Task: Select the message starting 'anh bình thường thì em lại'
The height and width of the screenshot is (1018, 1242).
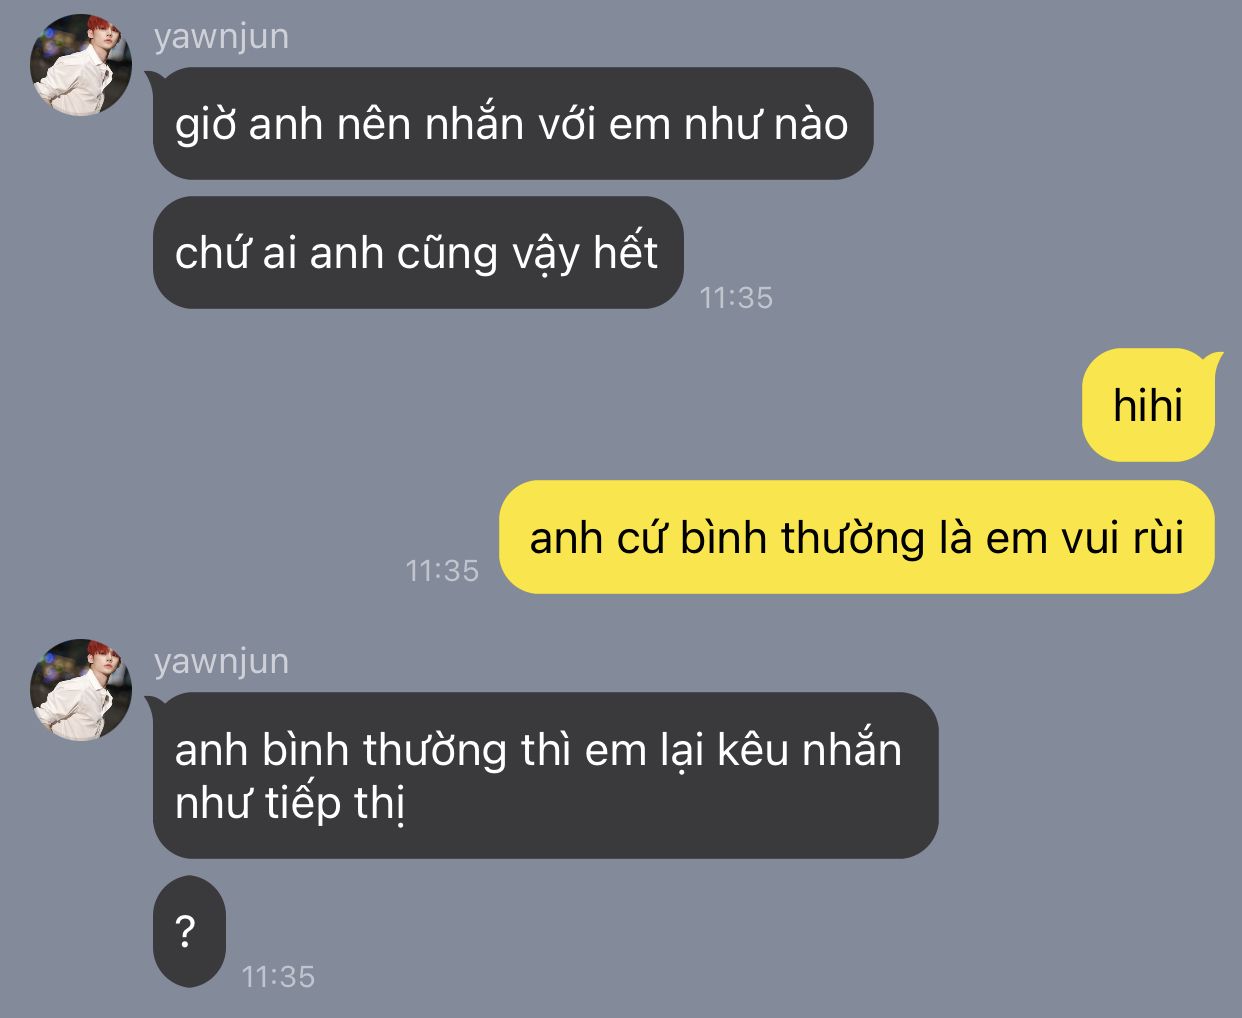Action: 545,775
